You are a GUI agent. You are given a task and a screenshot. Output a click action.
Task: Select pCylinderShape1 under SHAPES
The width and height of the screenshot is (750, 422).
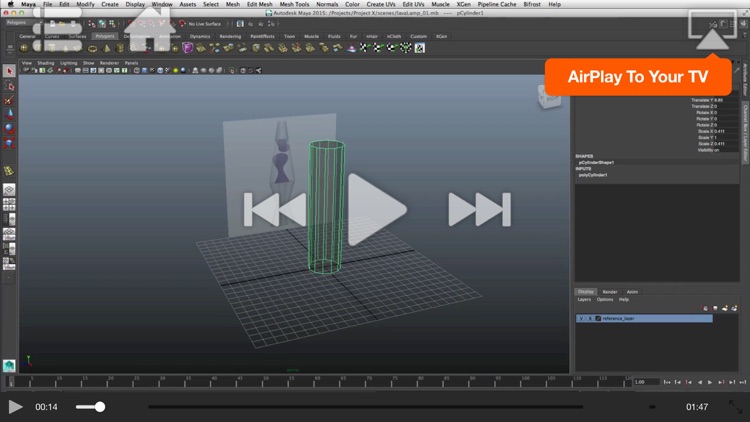tap(596, 163)
